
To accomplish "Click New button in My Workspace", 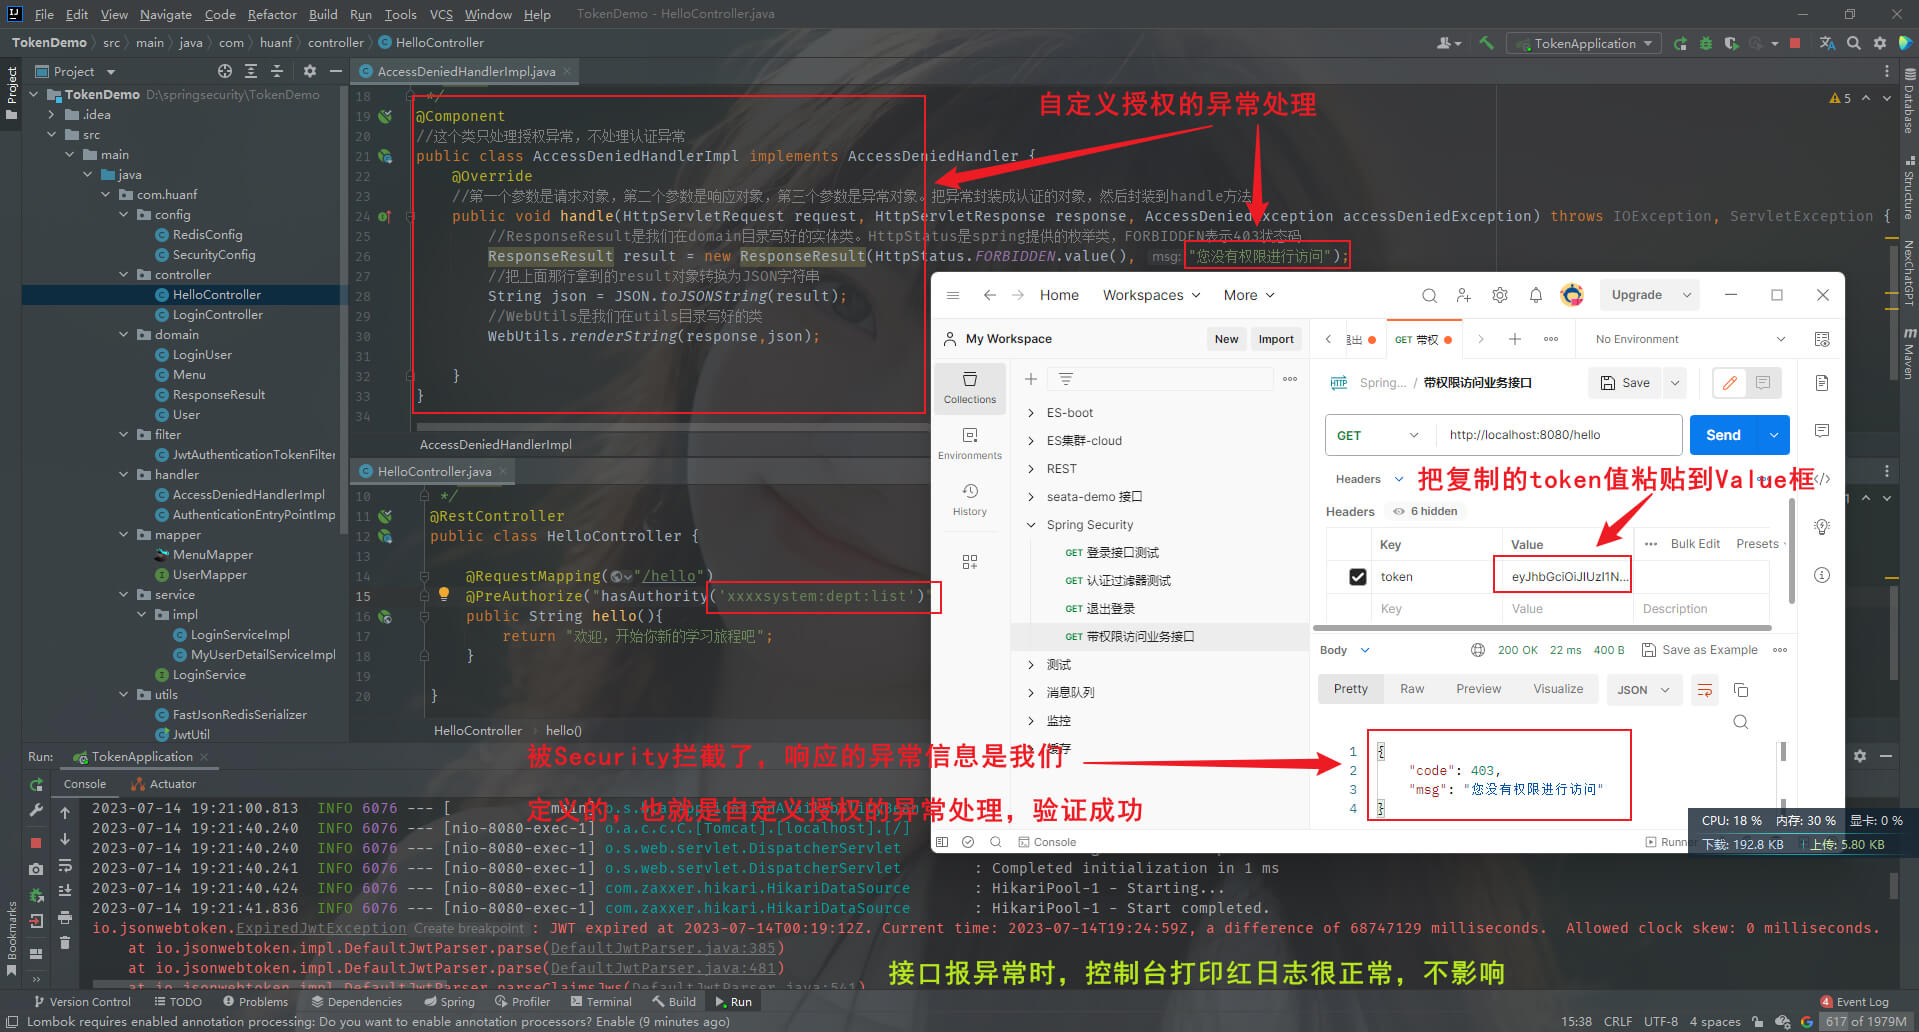I will tap(1227, 339).
